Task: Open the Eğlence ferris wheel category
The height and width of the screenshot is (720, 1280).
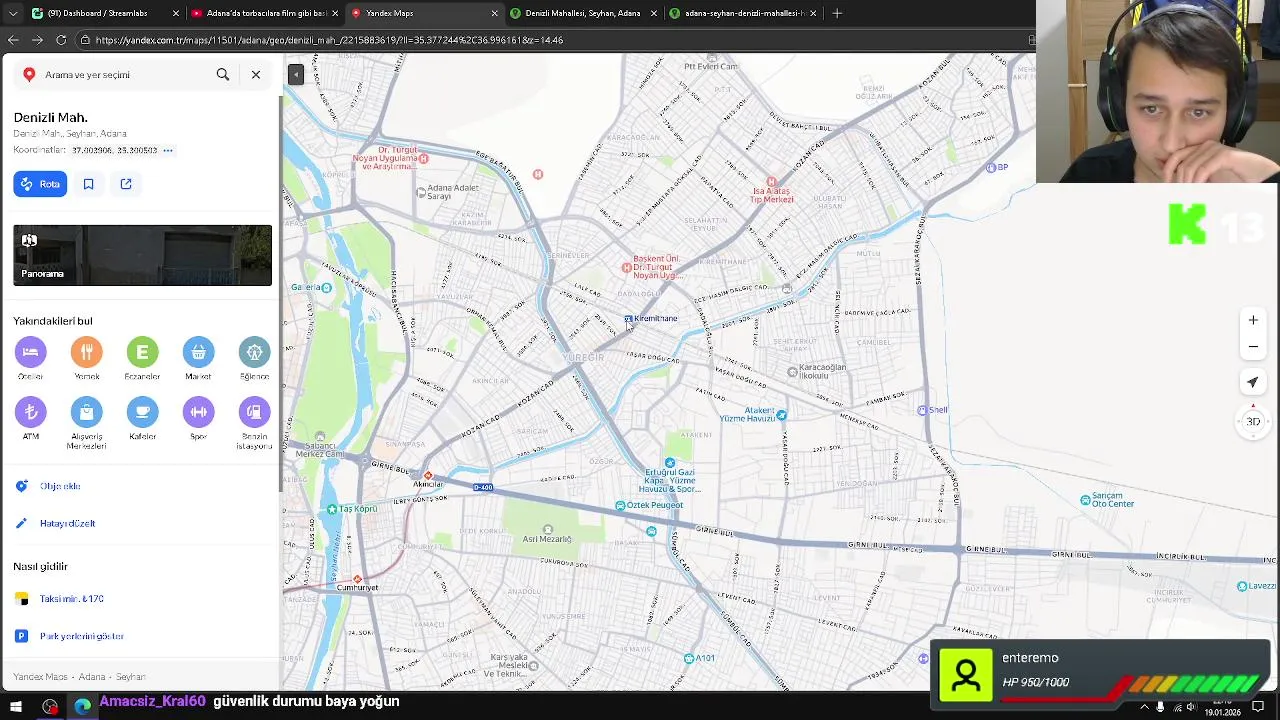Action: tap(254, 352)
